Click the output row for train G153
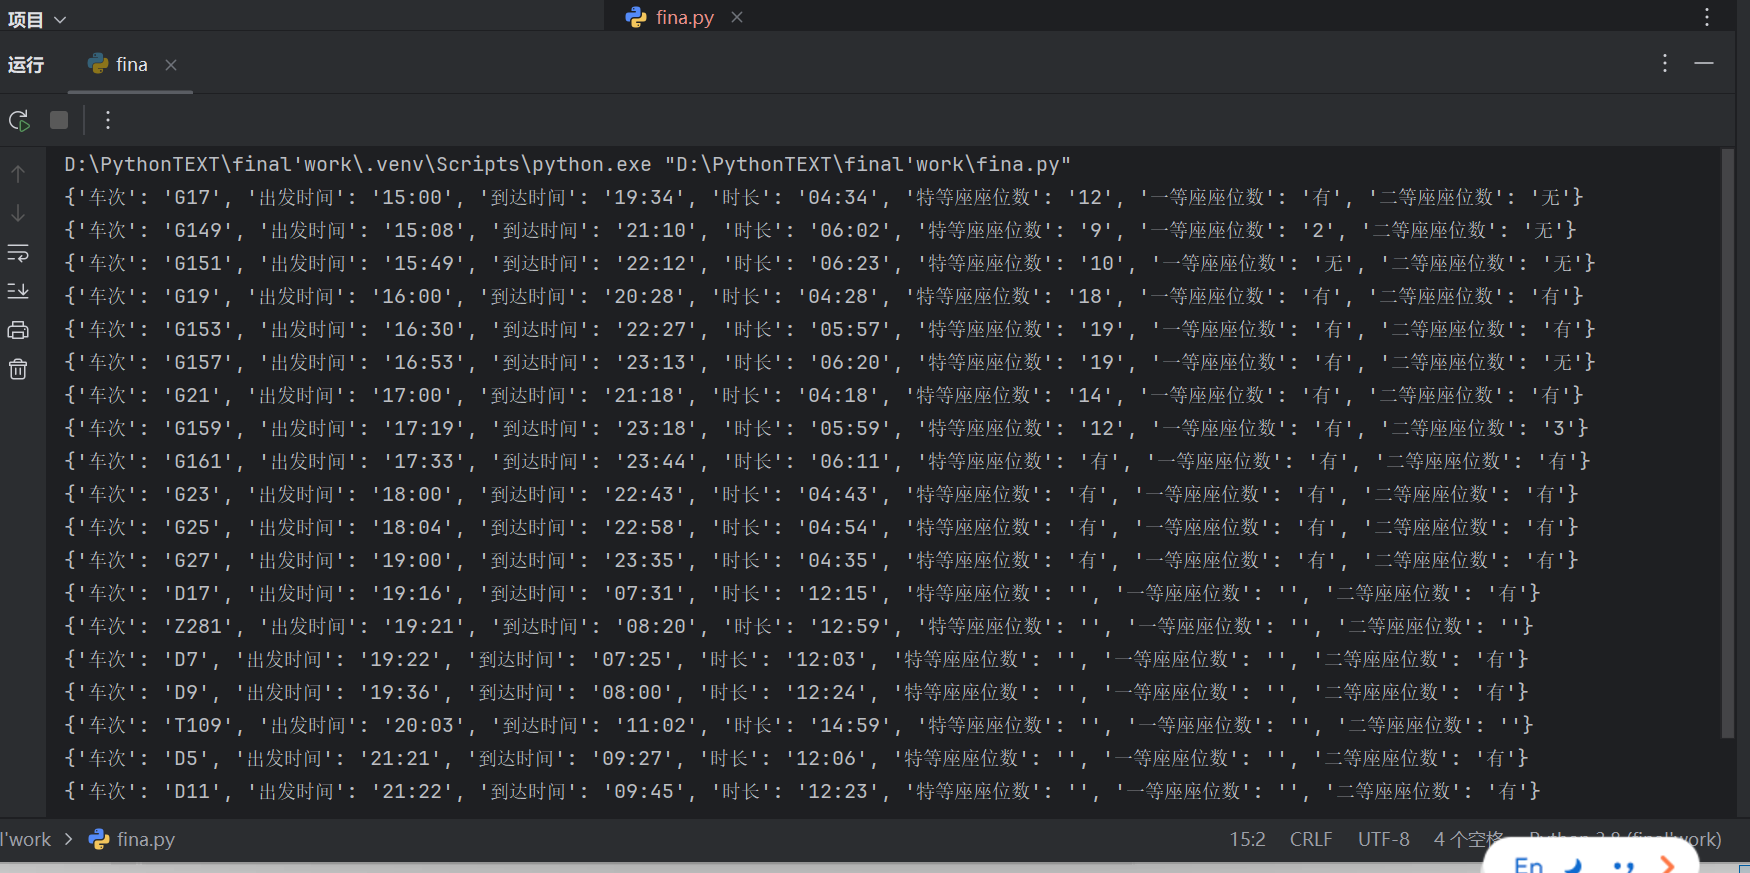Image resolution: width=1750 pixels, height=873 pixels. coord(829,329)
